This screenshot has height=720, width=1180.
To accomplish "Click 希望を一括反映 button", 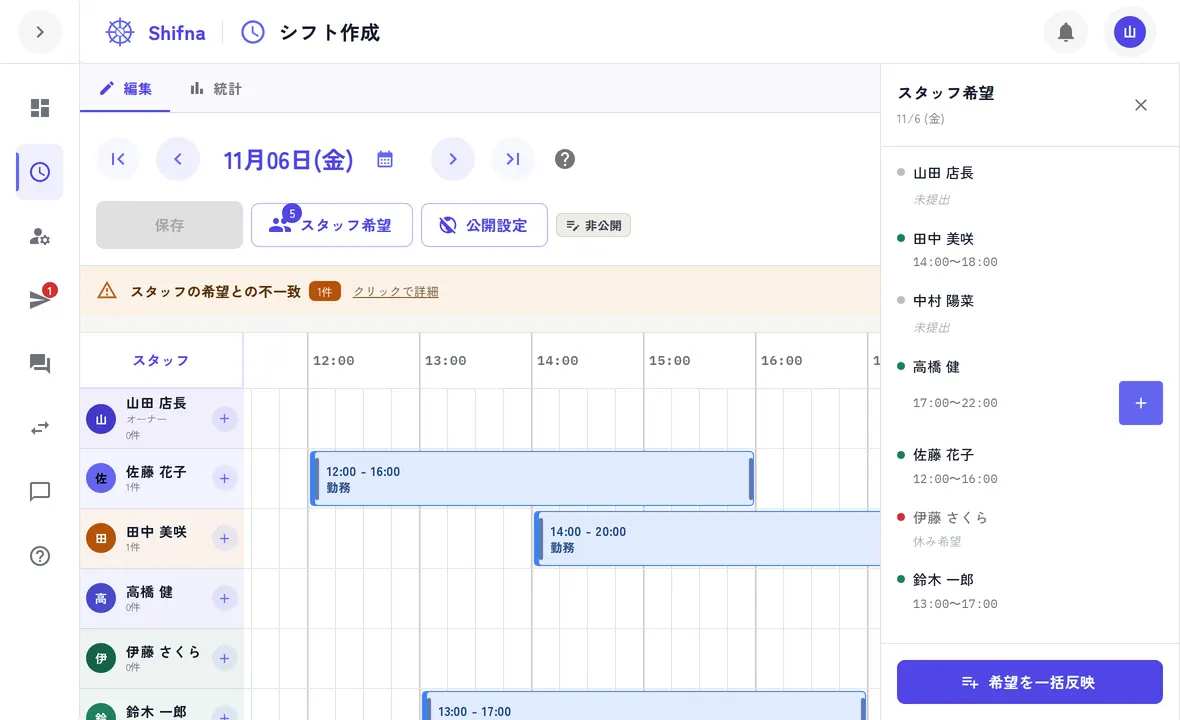I will click(x=1029, y=682).
